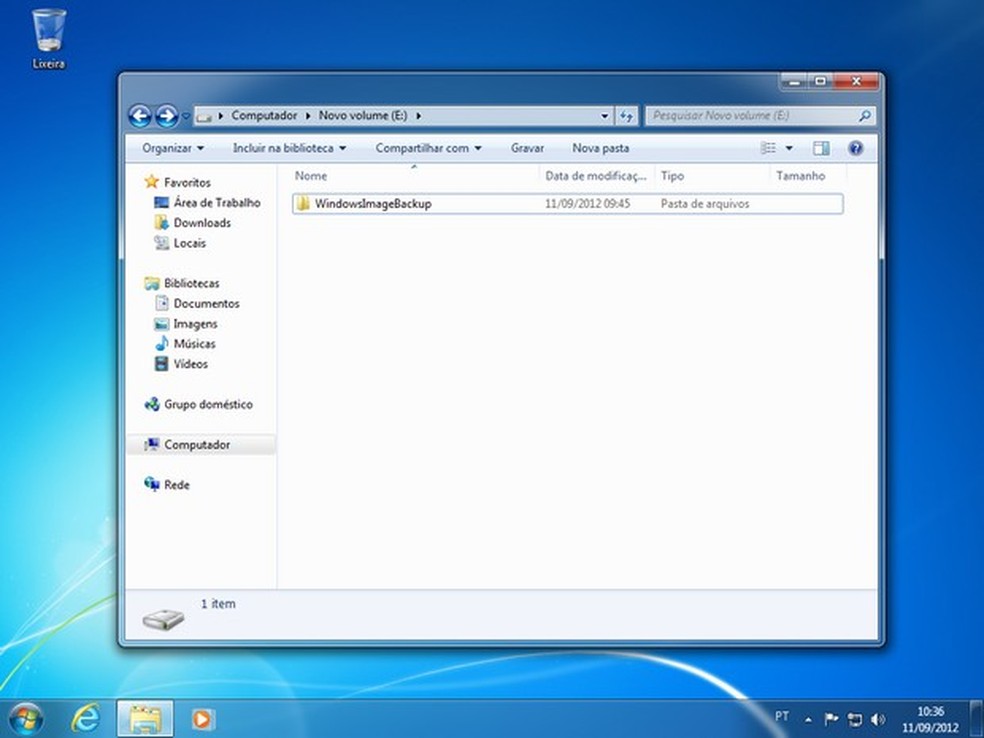Click the Nova pasta button

pos(600,148)
